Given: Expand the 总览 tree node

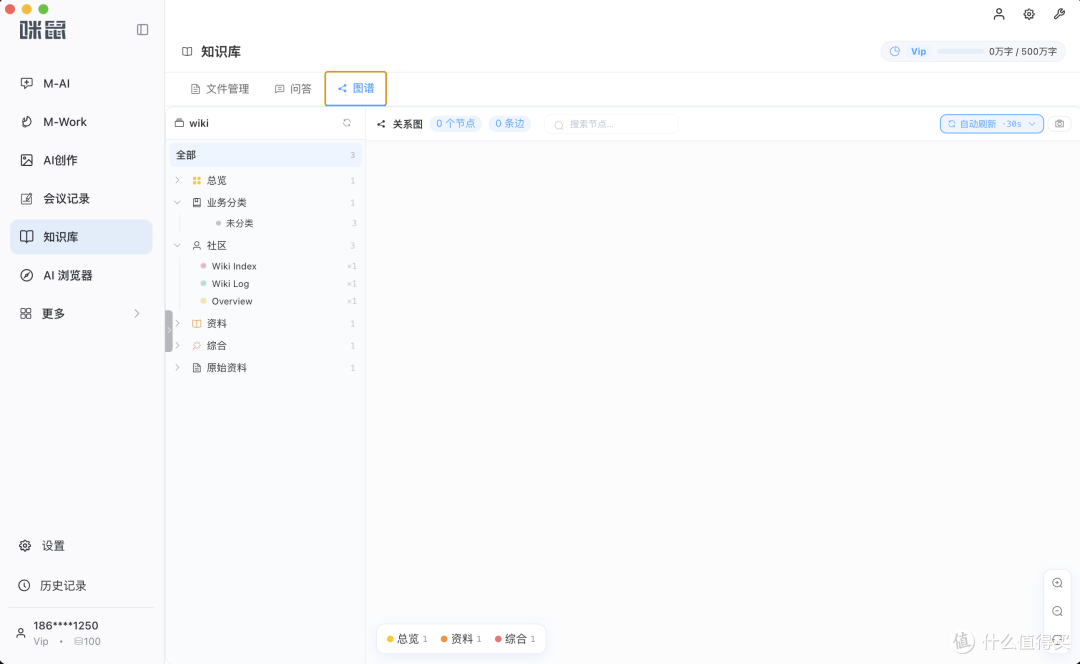Looking at the screenshot, I should (178, 180).
